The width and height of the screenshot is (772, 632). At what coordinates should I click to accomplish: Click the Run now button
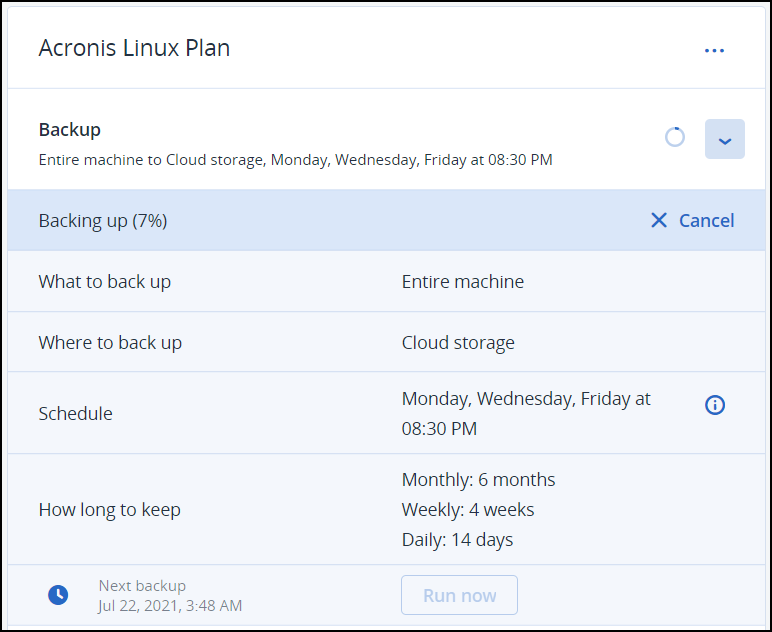459,595
